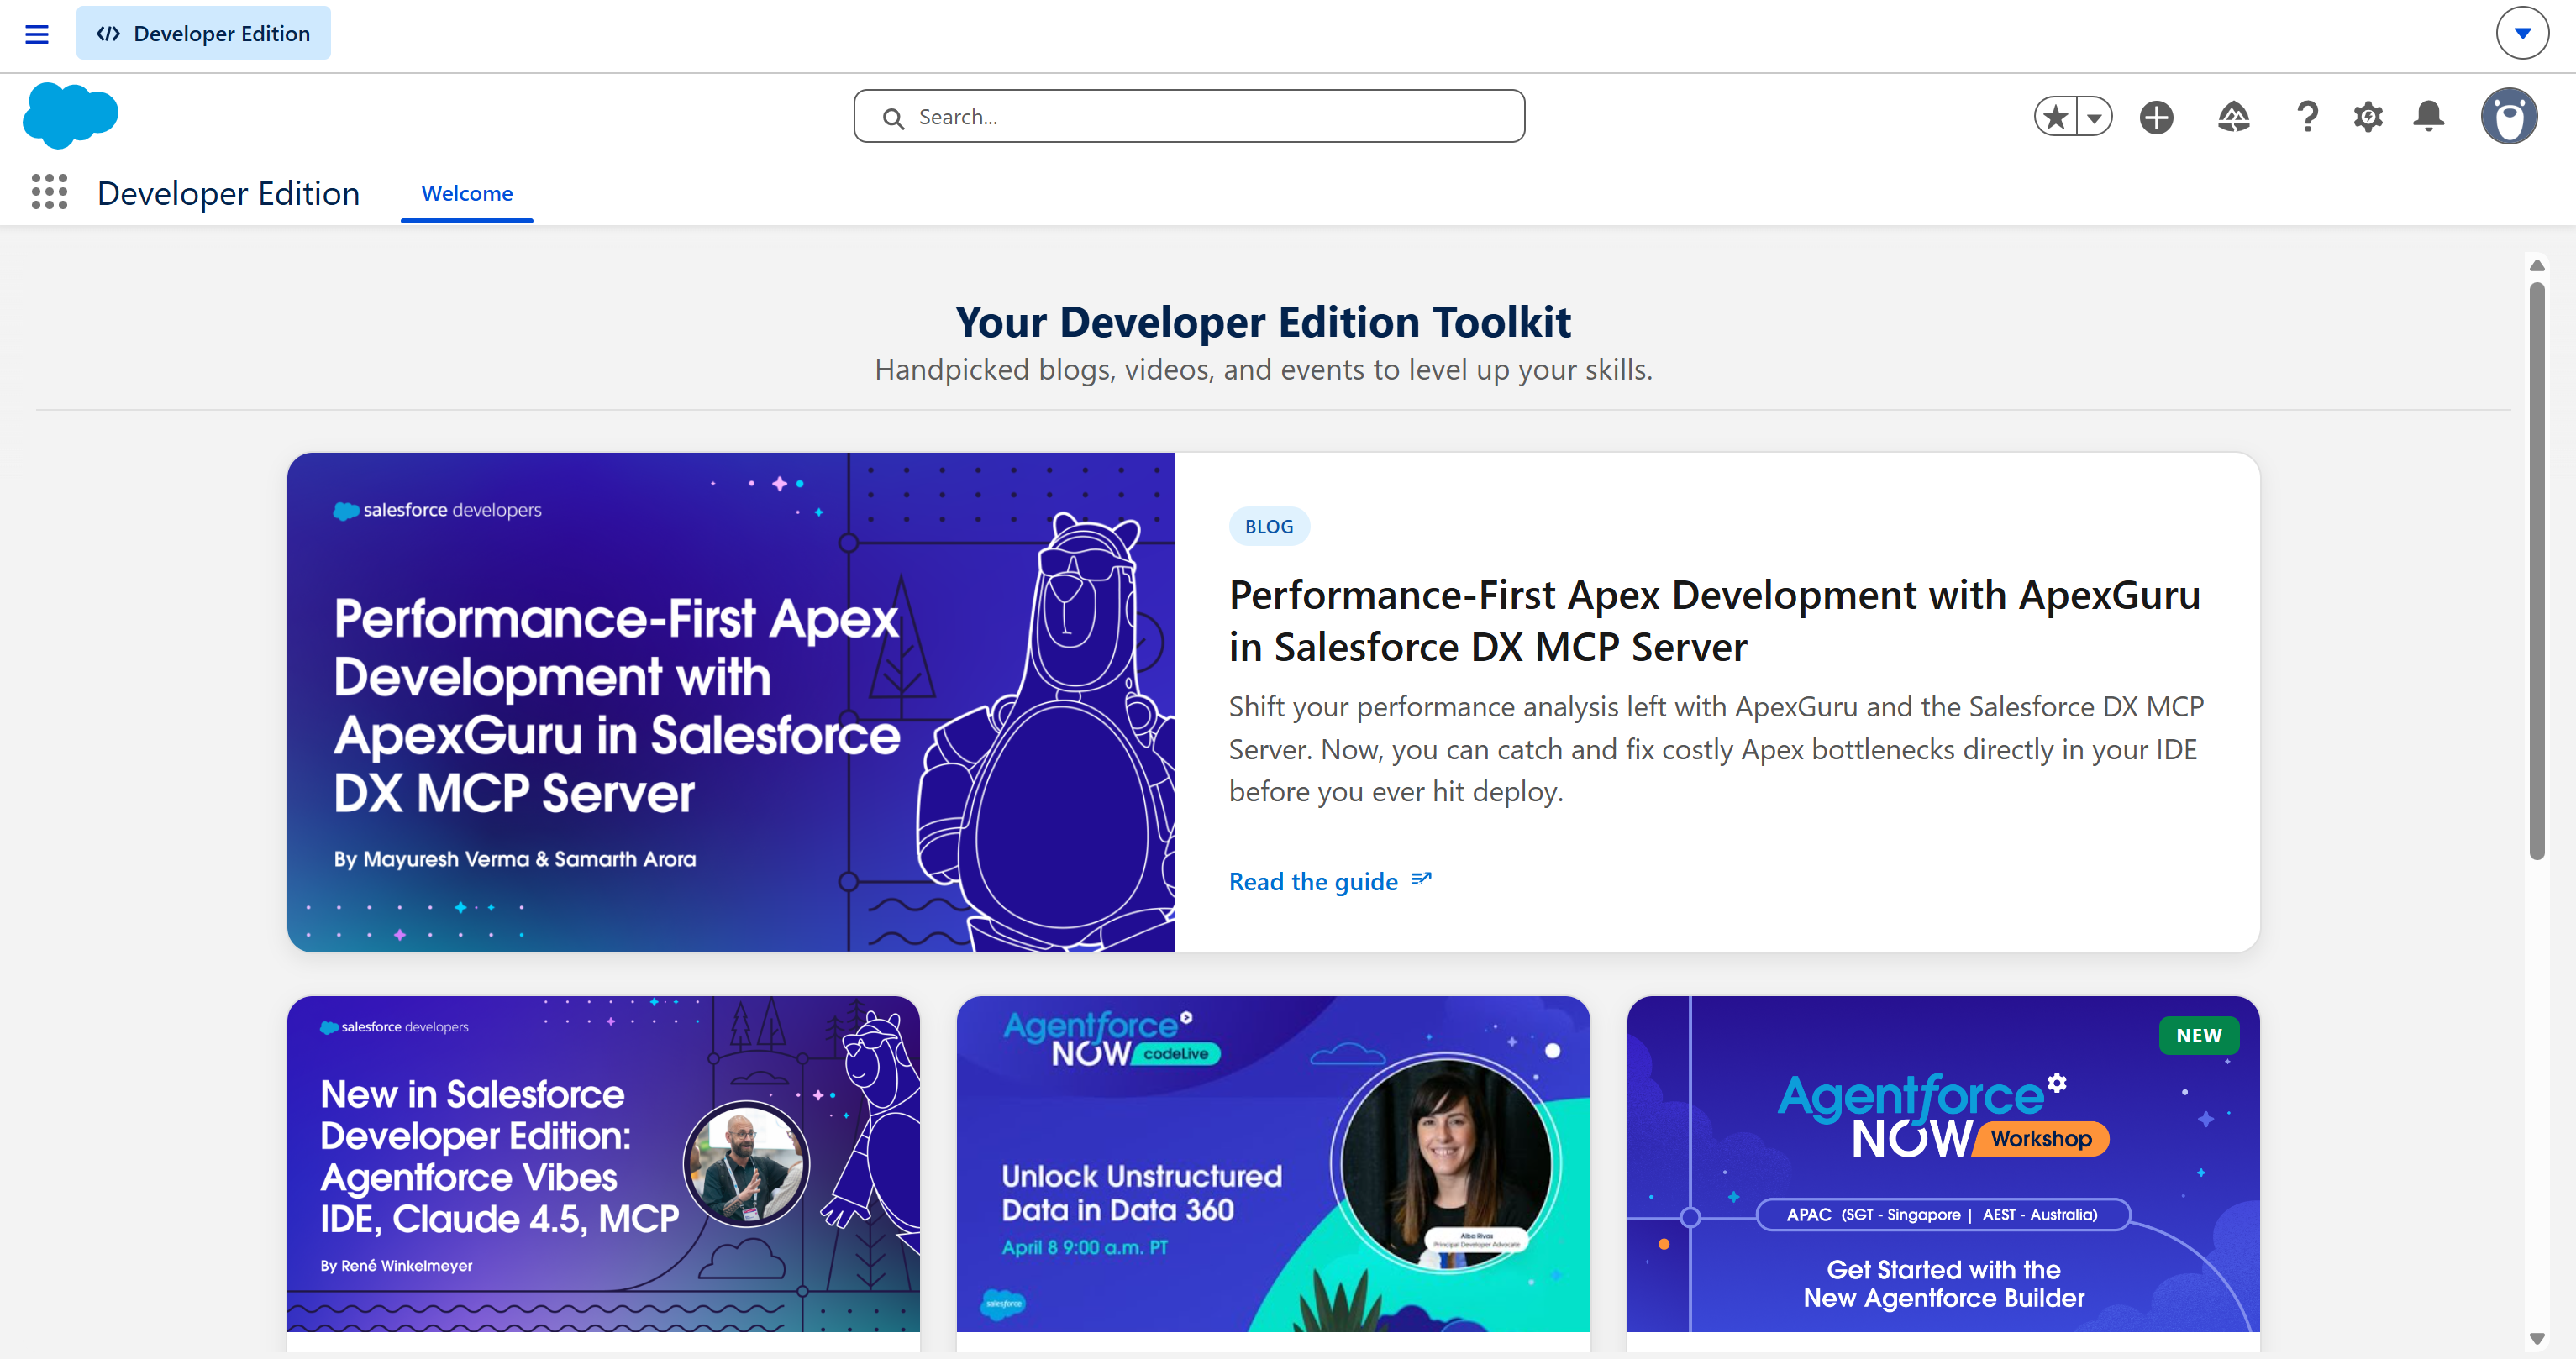The width and height of the screenshot is (2576, 1359).
Task: Click the search magnifier icon
Action: (893, 118)
